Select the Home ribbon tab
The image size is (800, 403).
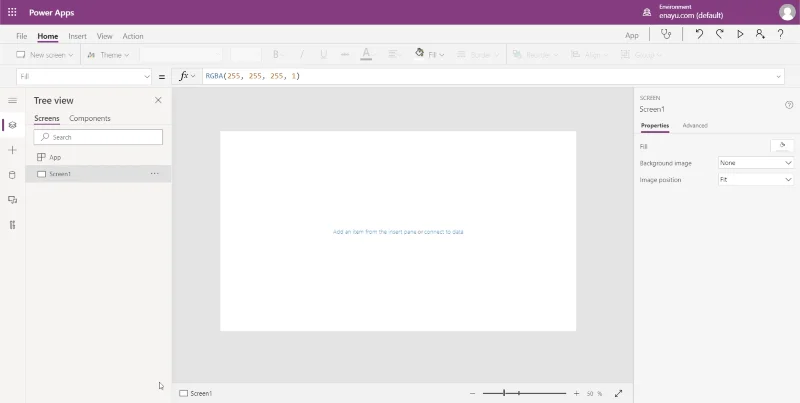pos(47,36)
